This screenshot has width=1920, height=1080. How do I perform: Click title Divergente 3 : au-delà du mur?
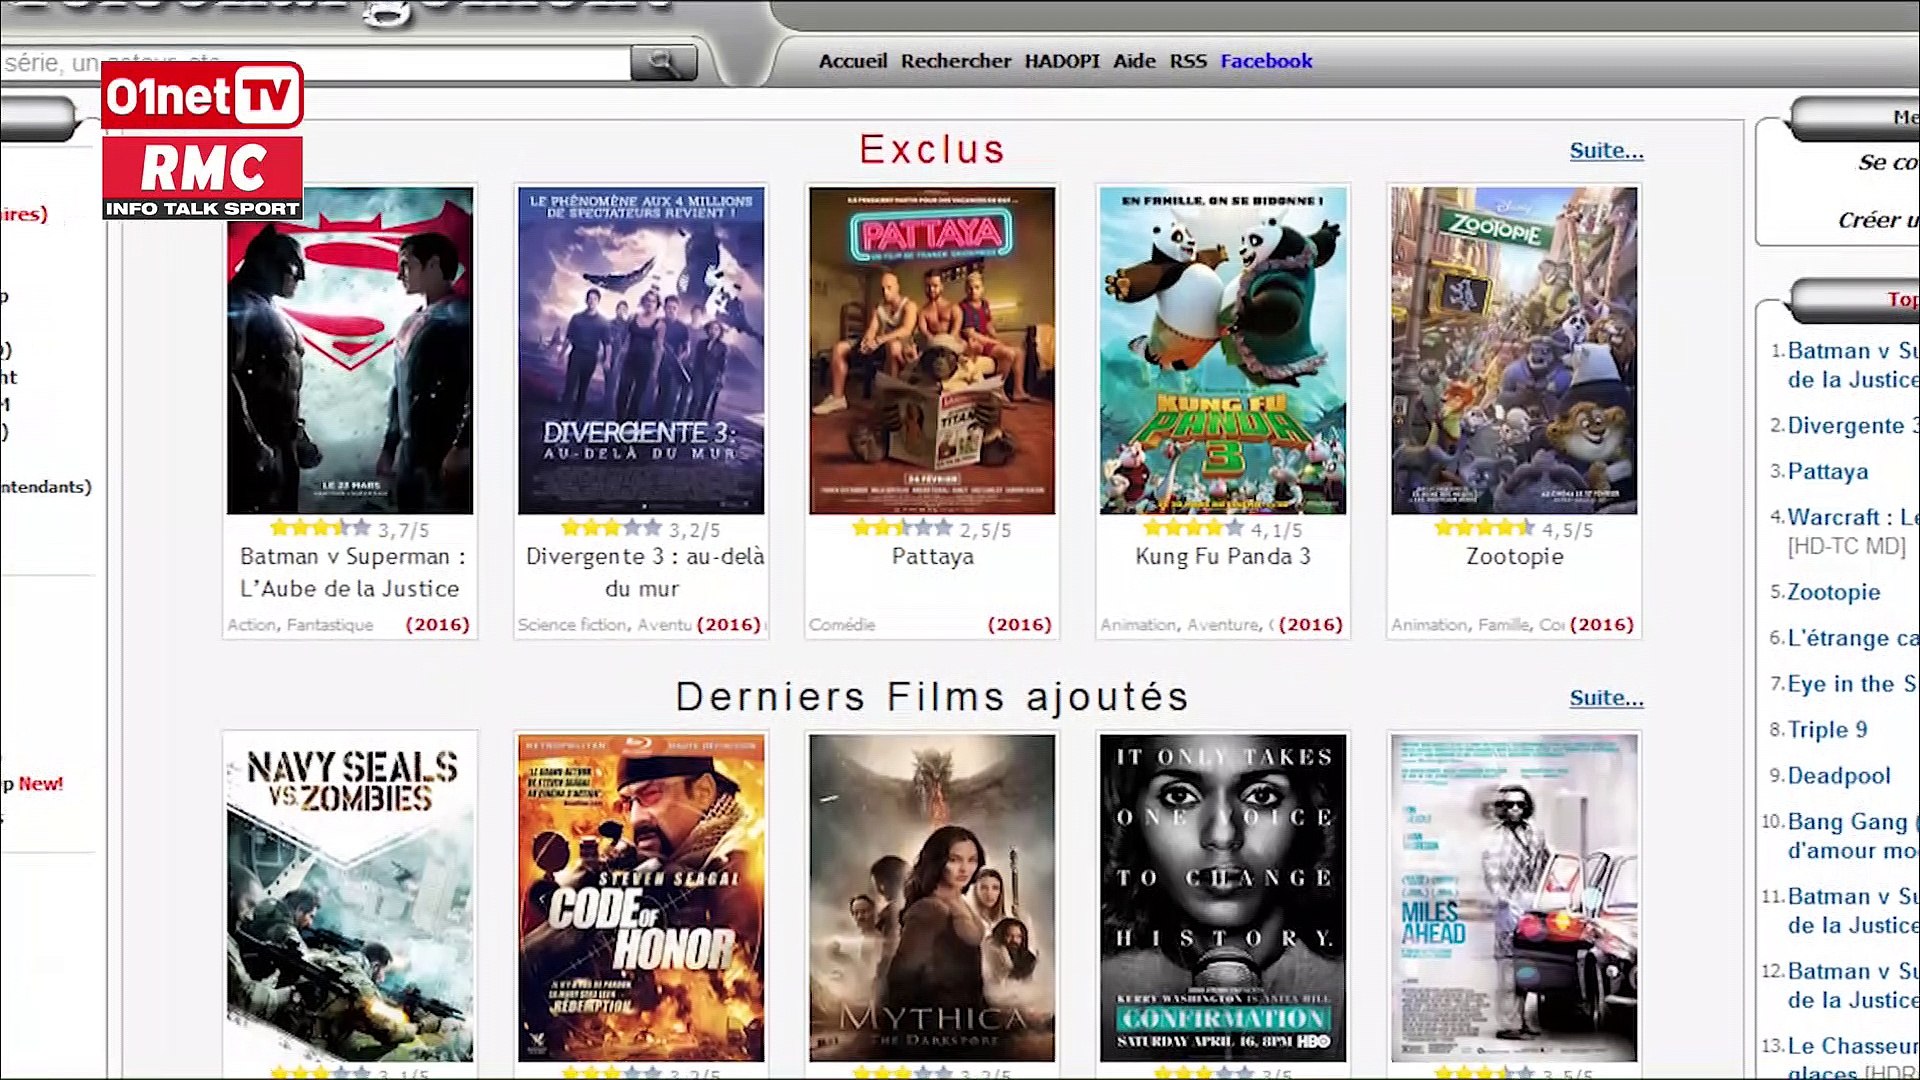click(x=644, y=573)
